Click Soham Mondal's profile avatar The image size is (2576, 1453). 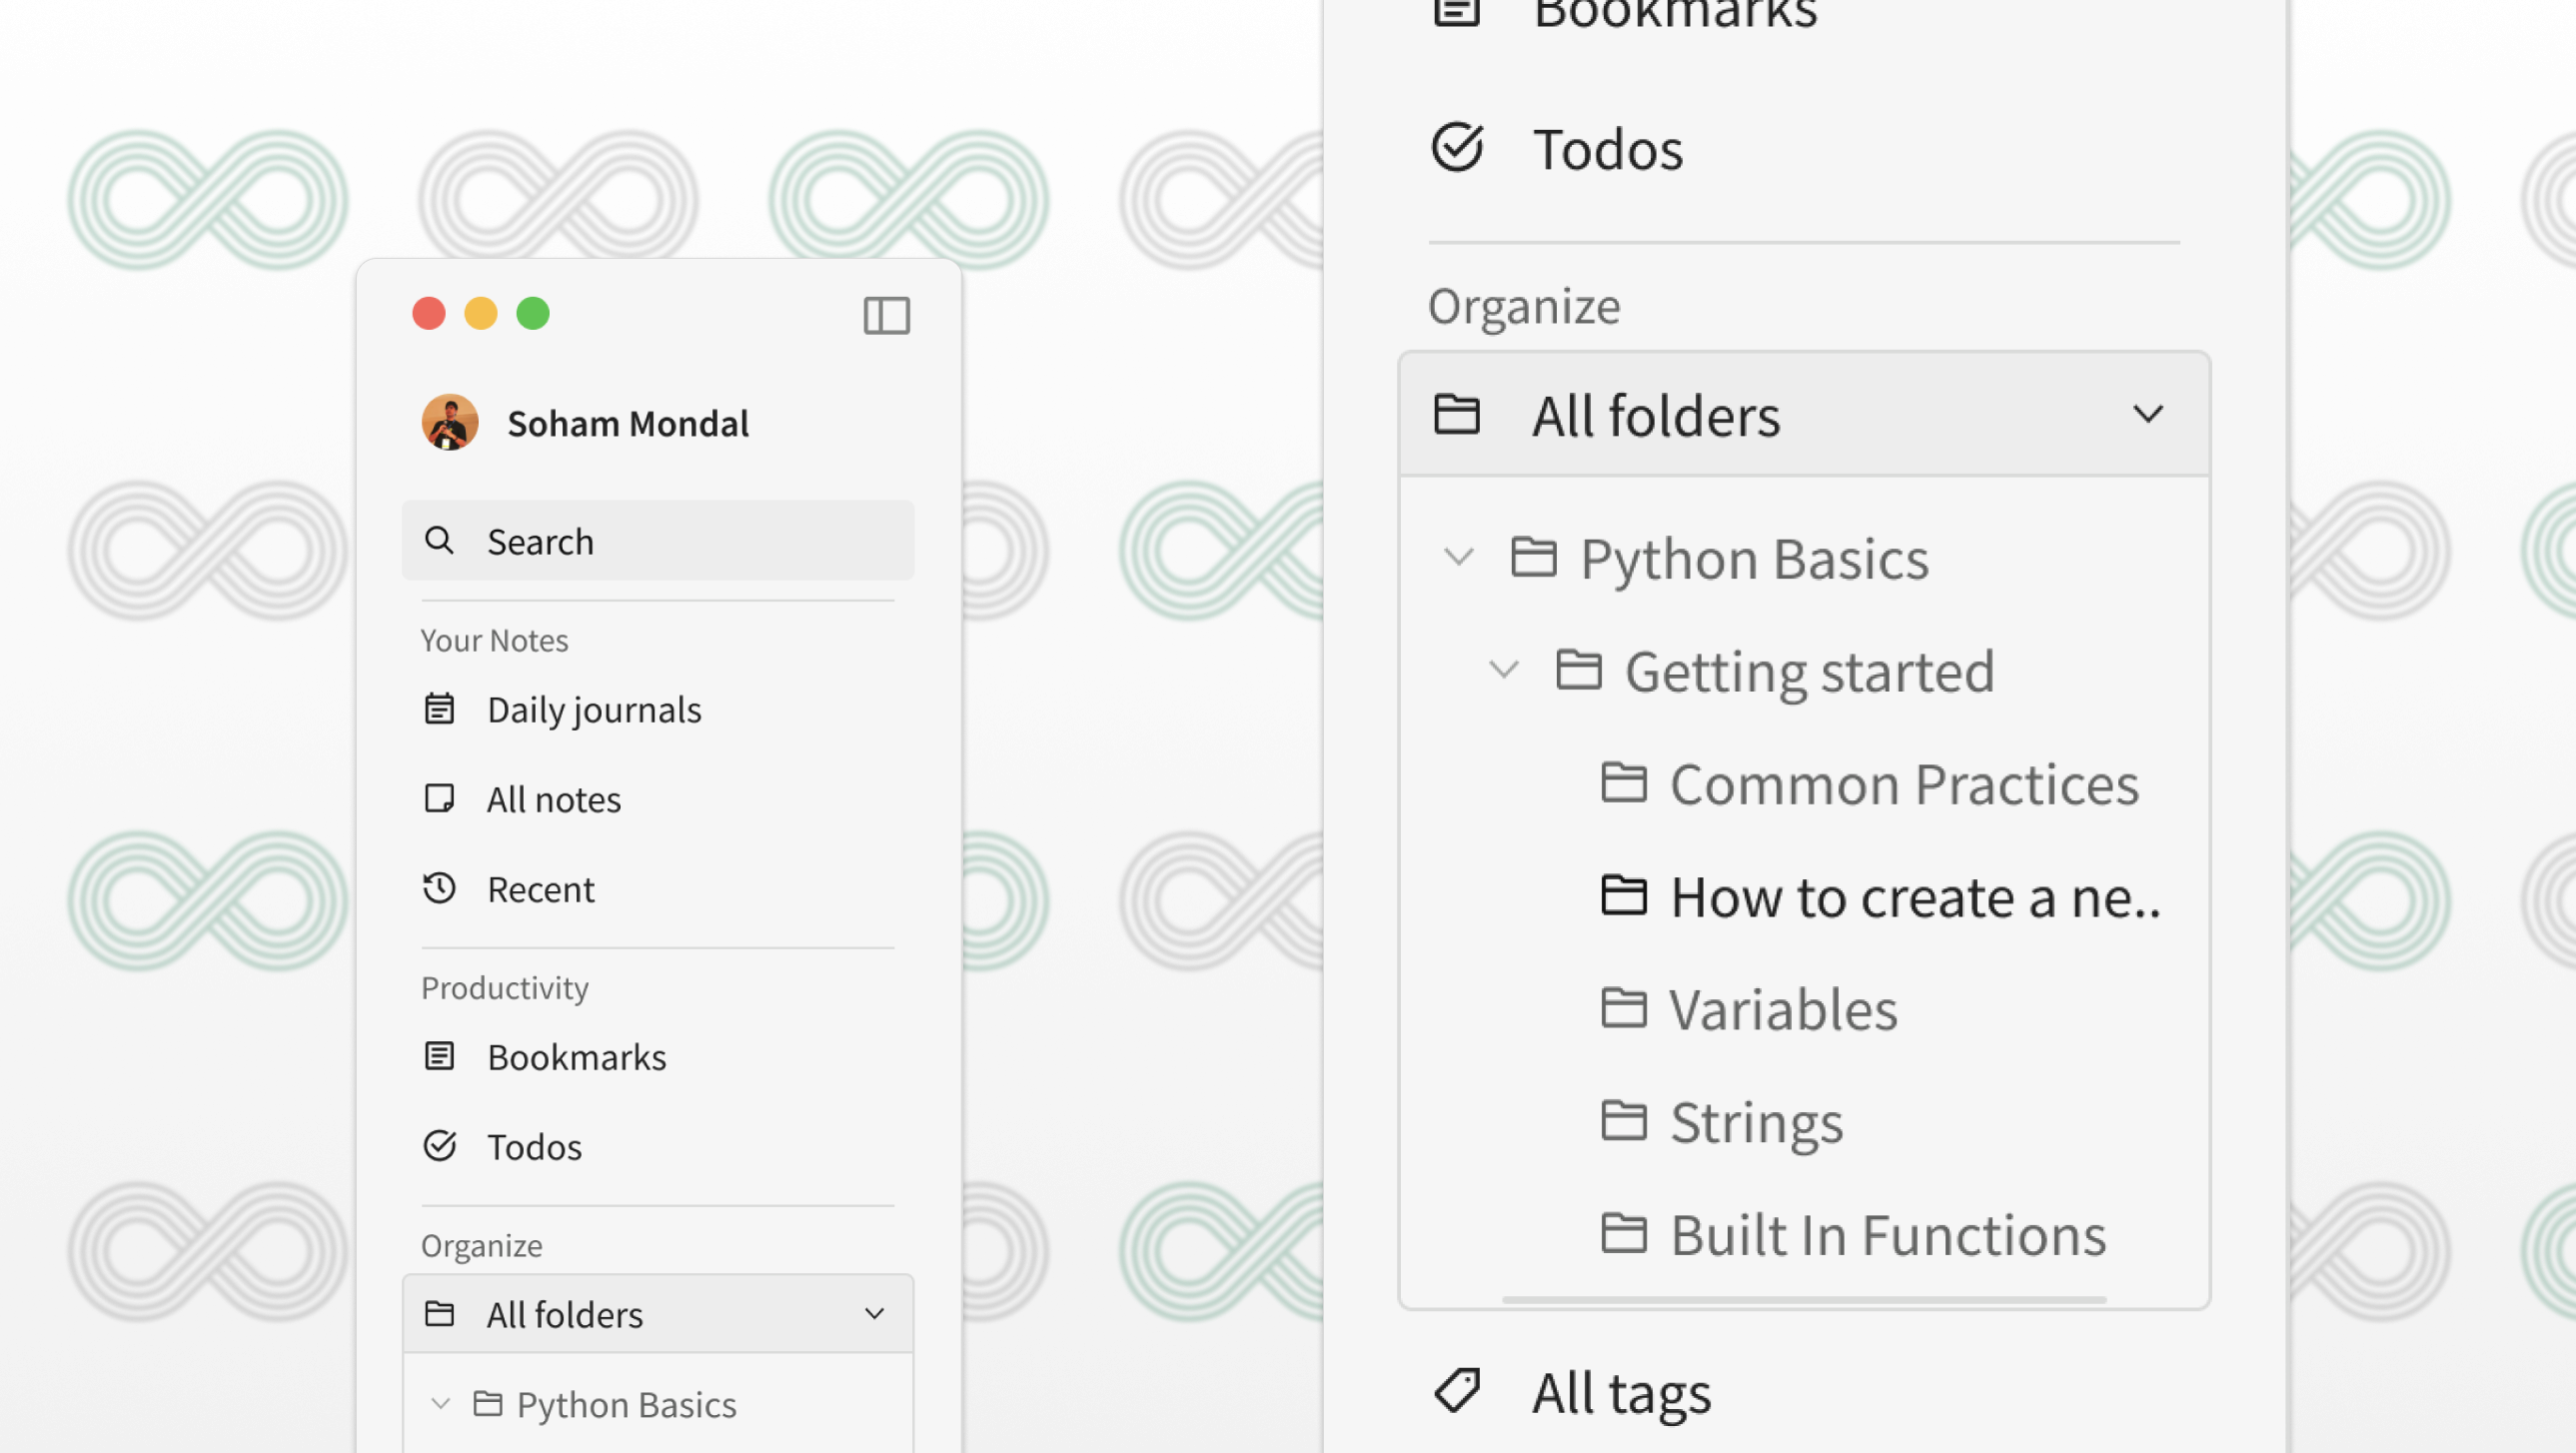[x=449, y=422]
